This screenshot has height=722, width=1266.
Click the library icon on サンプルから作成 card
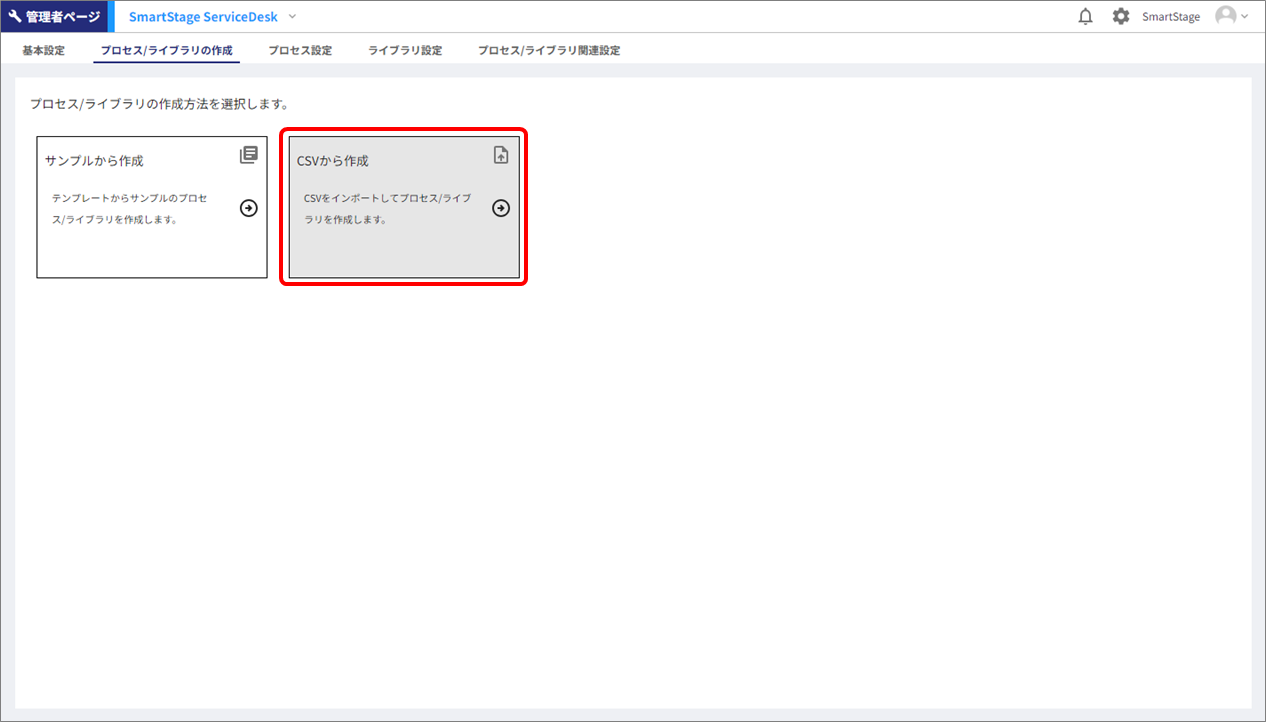(249, 155)
